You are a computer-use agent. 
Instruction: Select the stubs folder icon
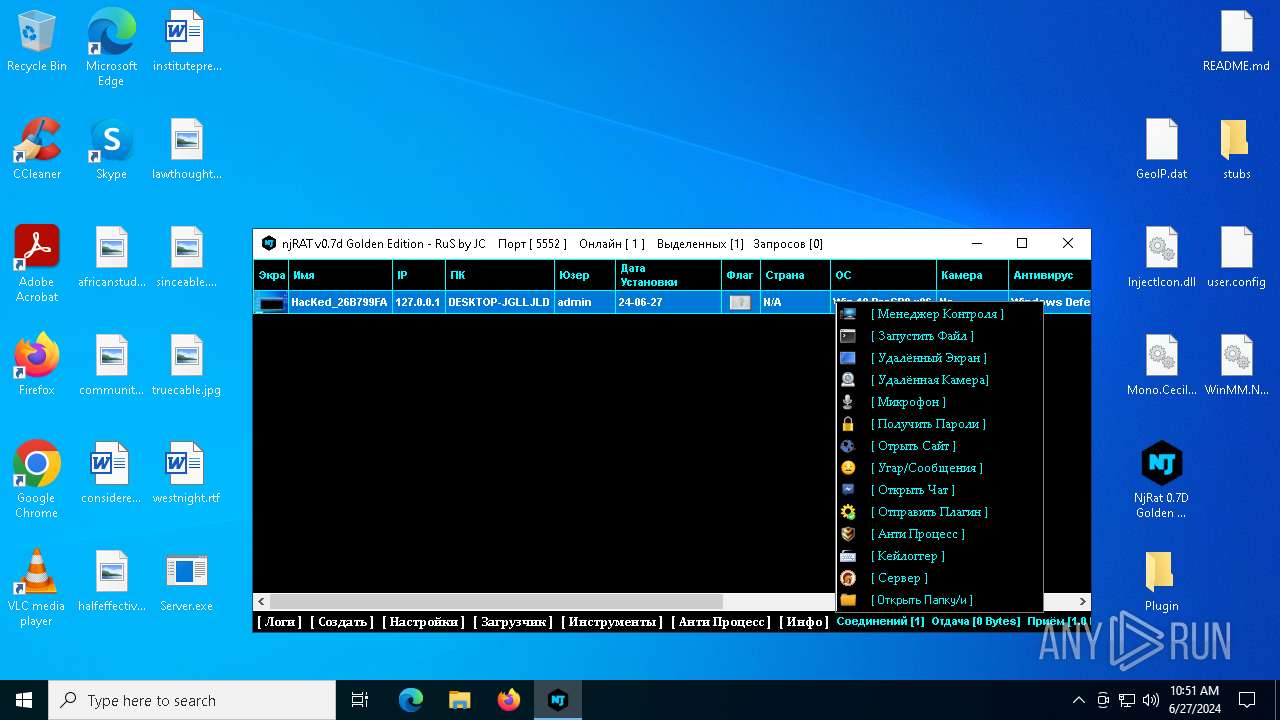(x=1236, y=148)
